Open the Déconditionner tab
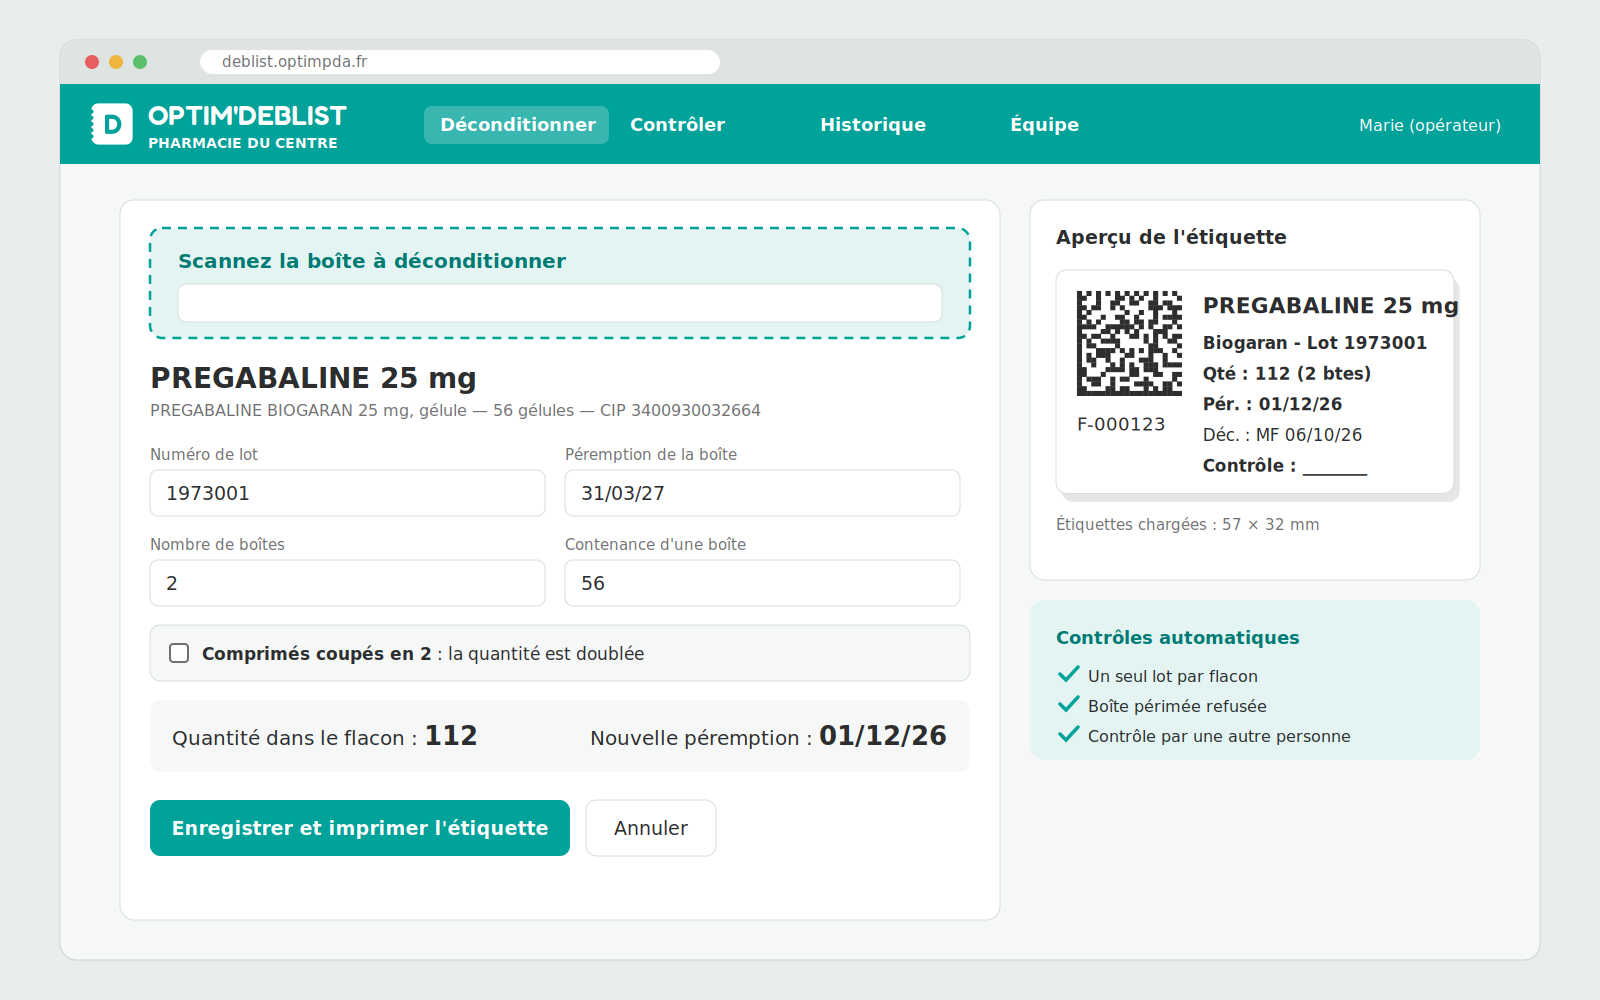The height and width of the screenshot is (1000, 1600). 517,125
